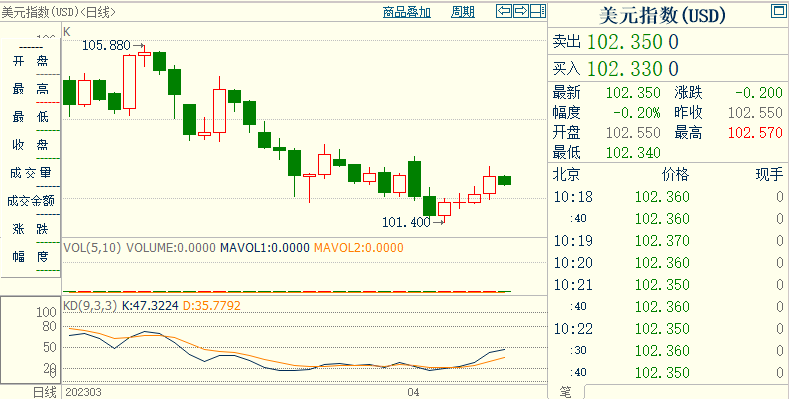
Task: Open the 周期 period link
Action: point(462,12)
